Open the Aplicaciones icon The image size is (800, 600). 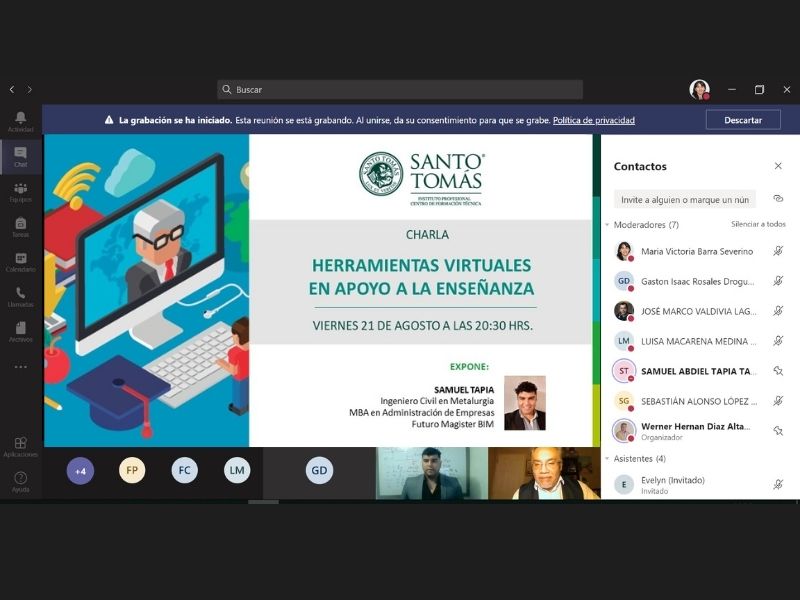[x=20, y=446]
